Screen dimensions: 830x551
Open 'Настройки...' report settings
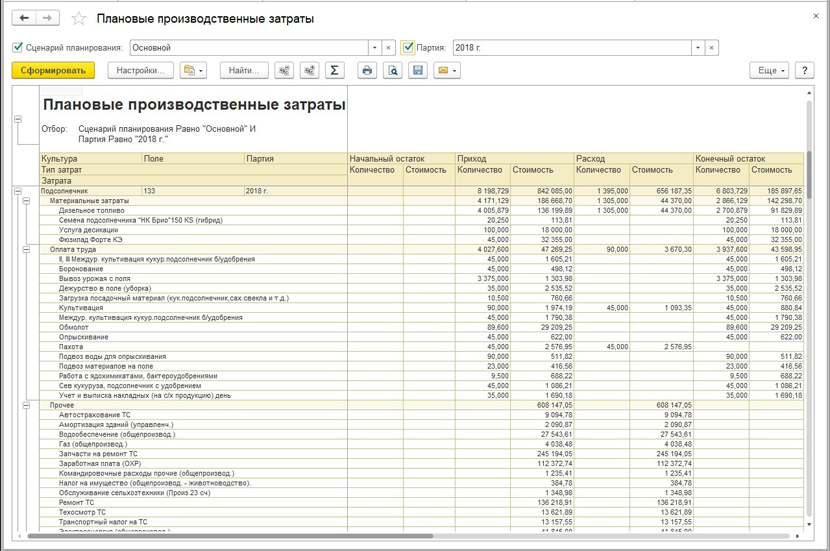click(140, 71)
